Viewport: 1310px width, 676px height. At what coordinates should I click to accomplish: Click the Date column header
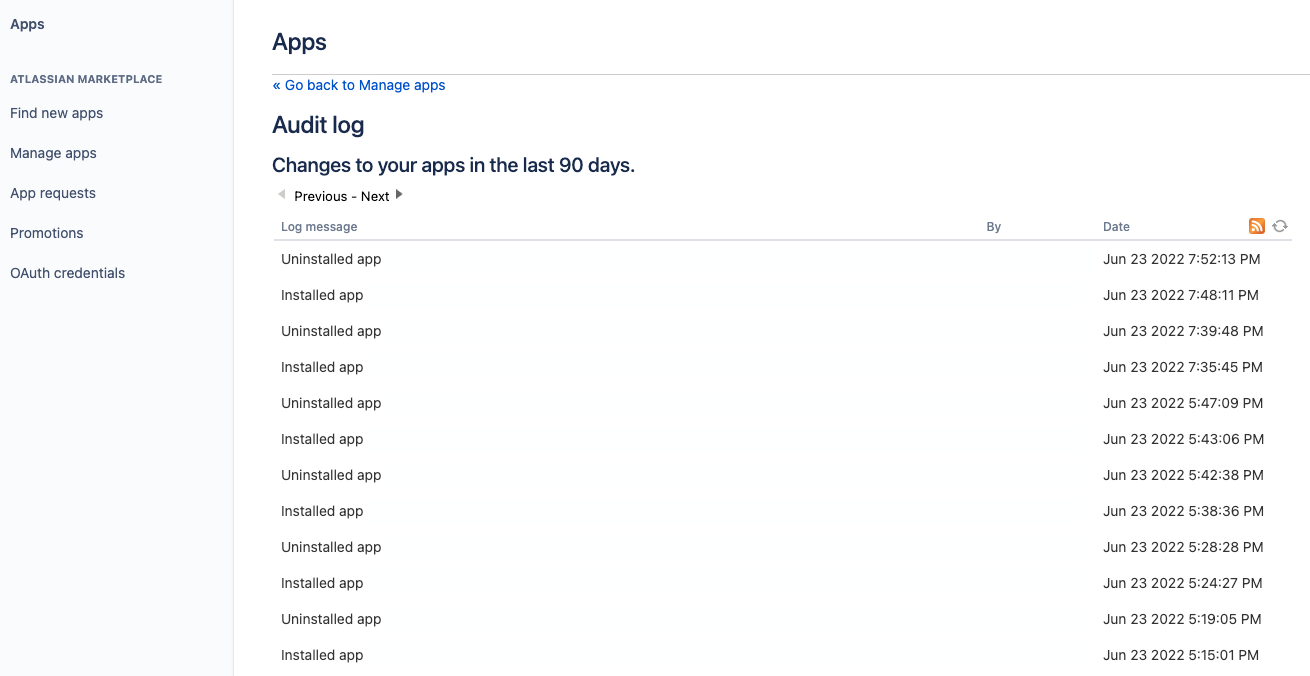(1116, 227)
